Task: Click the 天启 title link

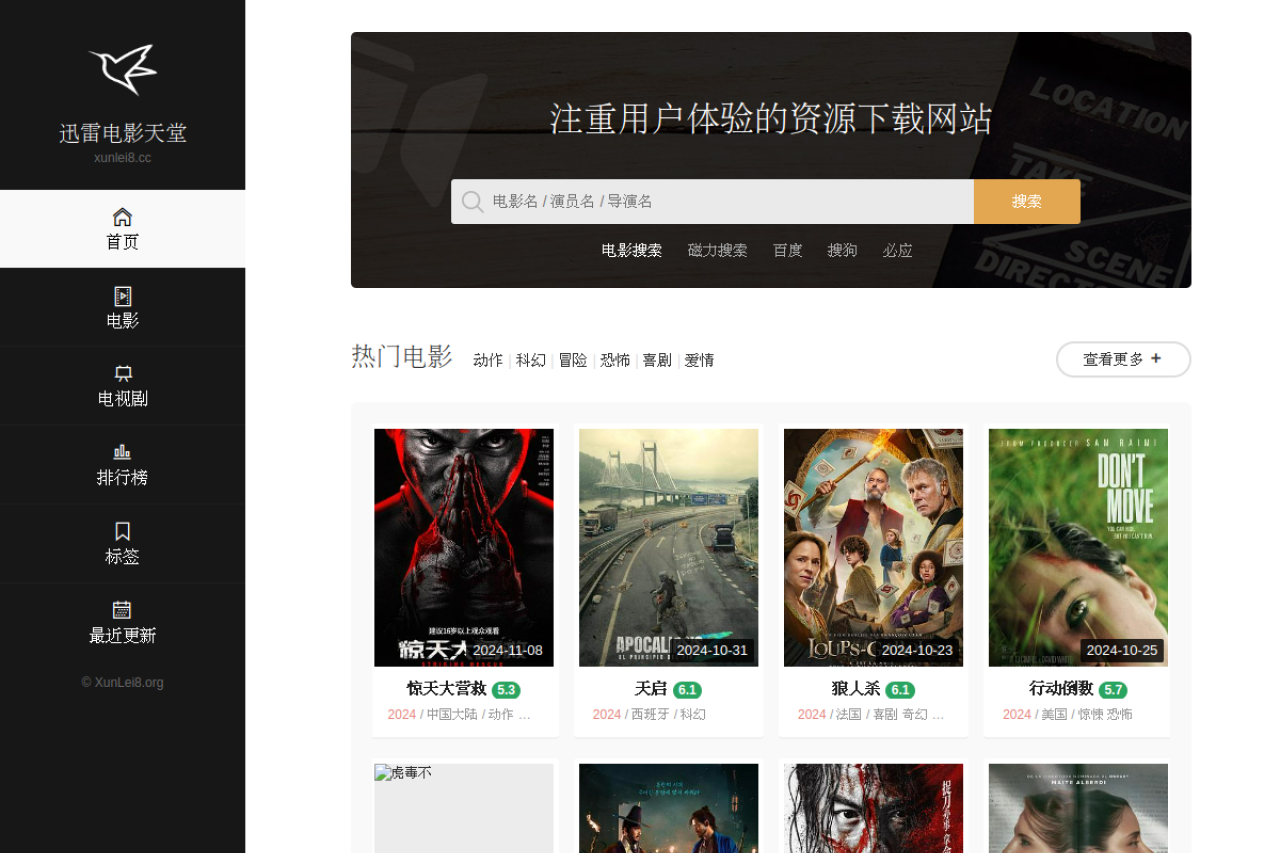Action: [x=651, y=689]
